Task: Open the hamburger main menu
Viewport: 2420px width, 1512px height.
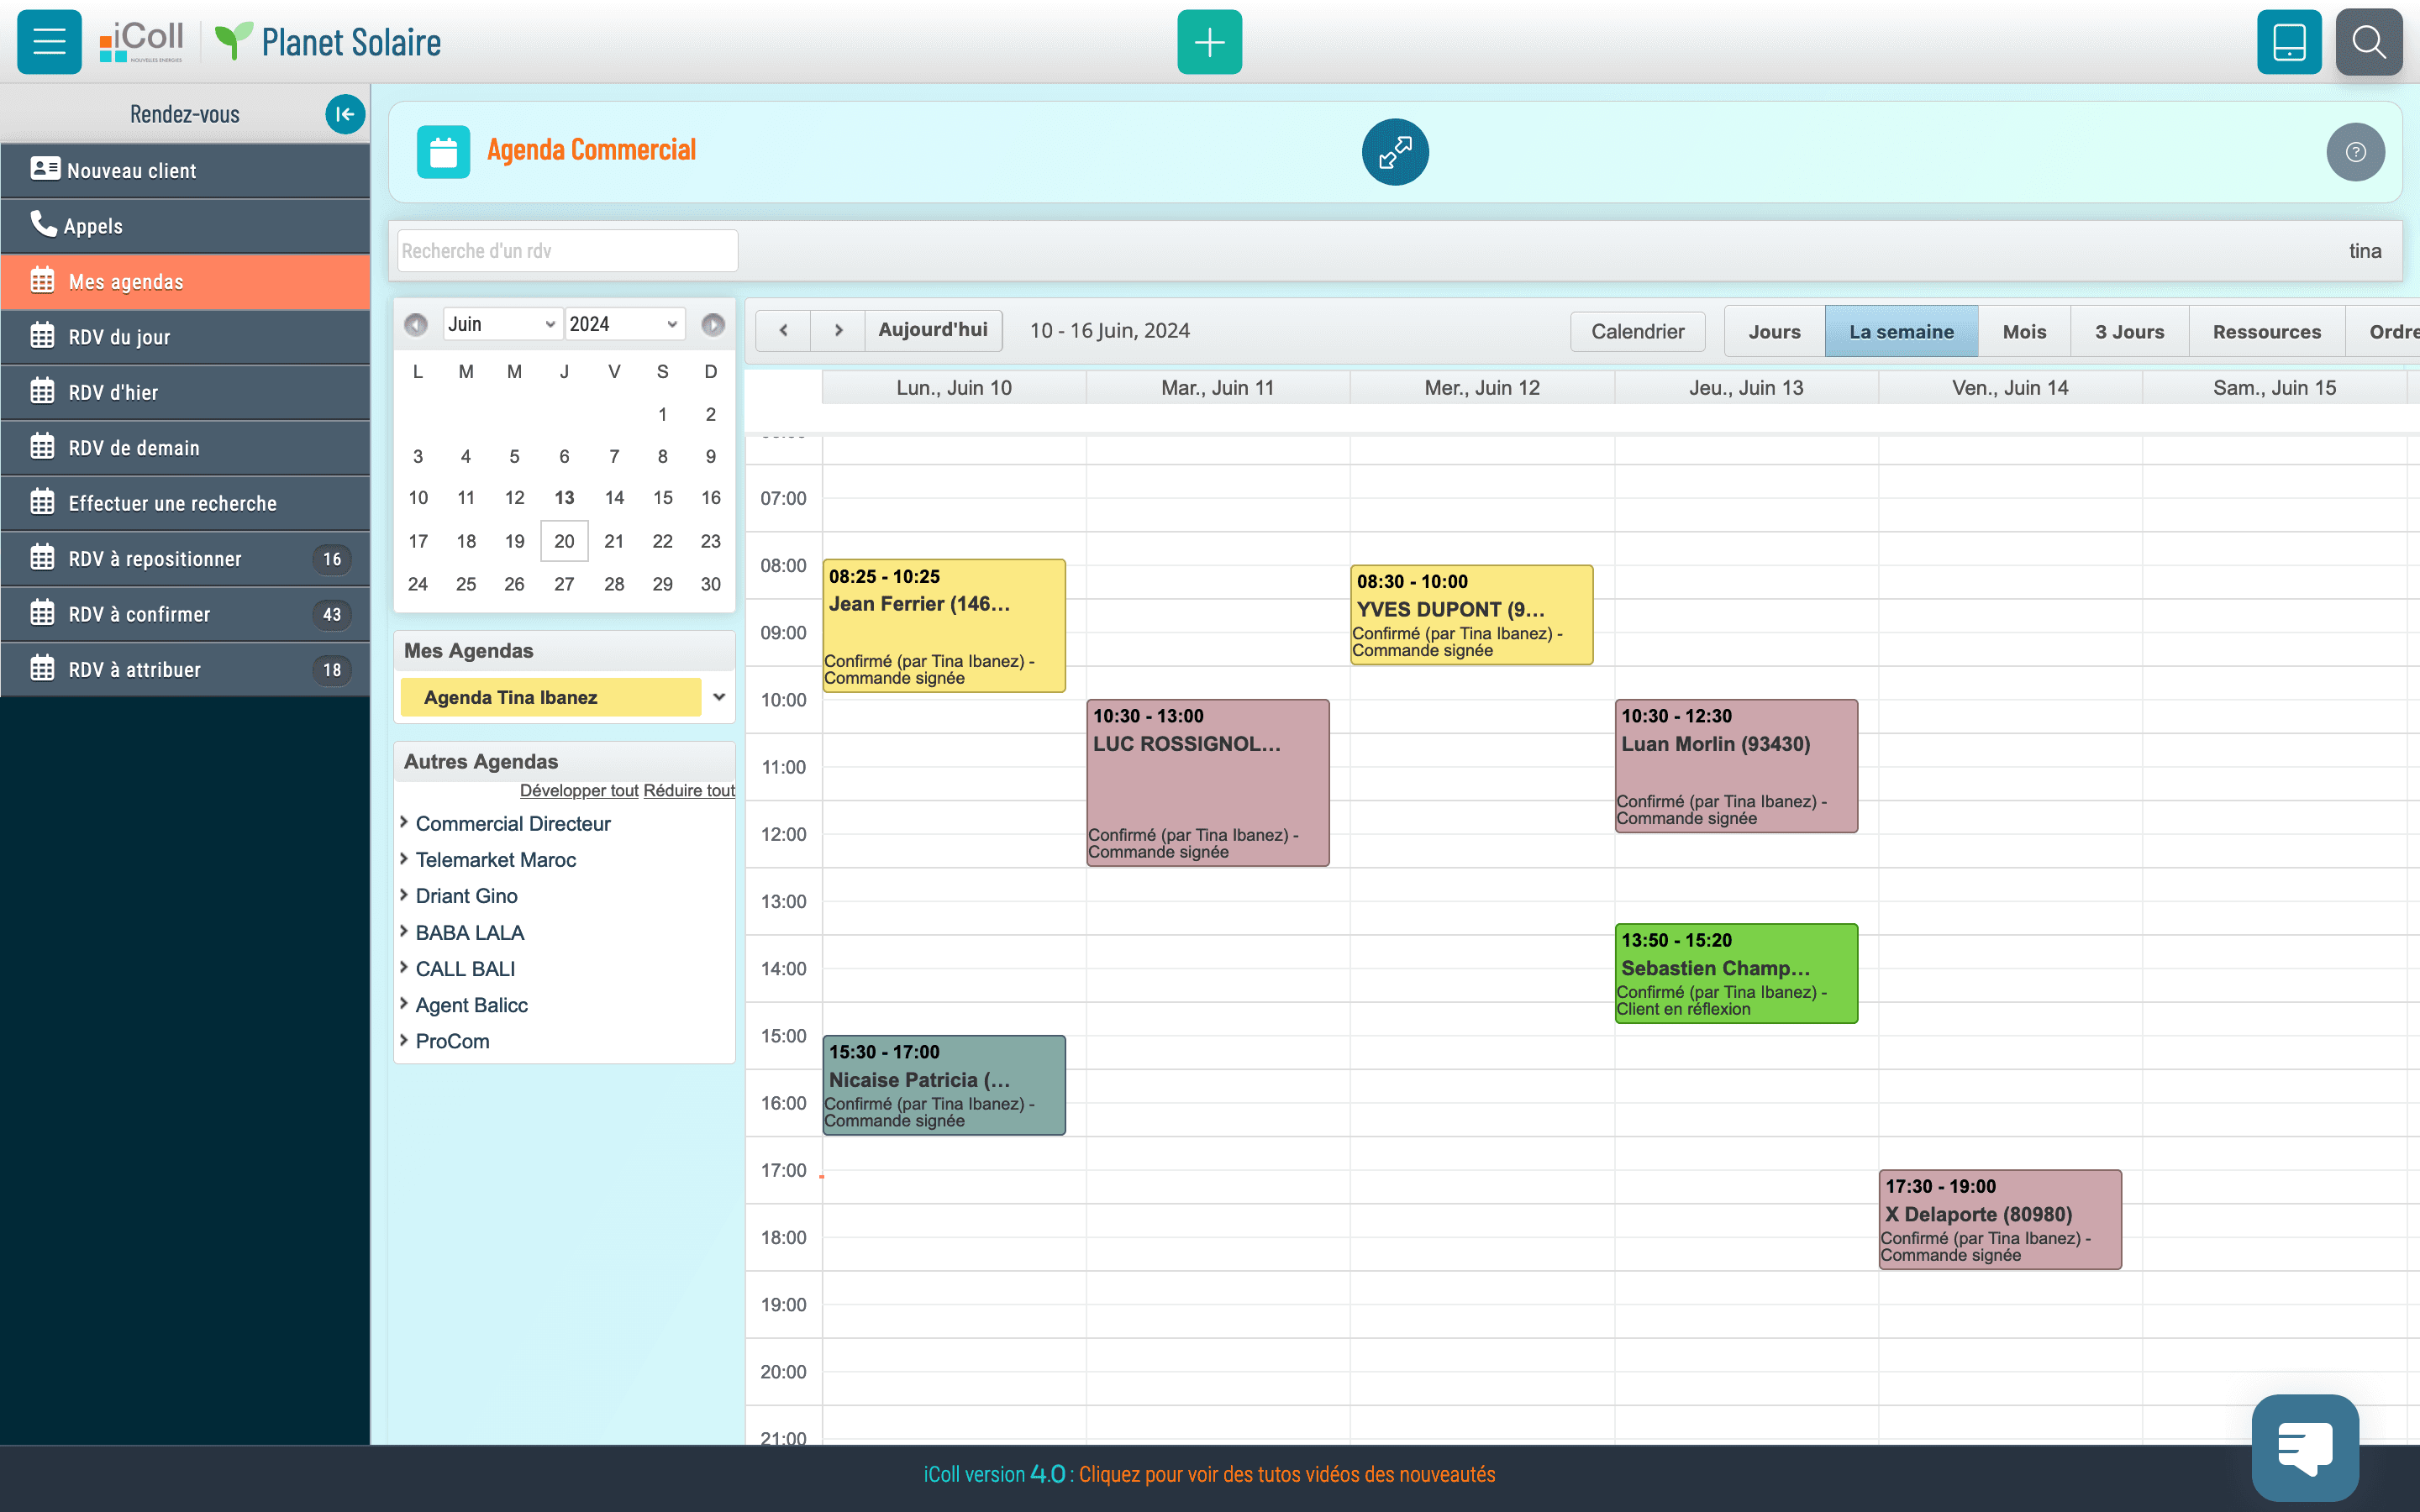Action: [49, 42]
